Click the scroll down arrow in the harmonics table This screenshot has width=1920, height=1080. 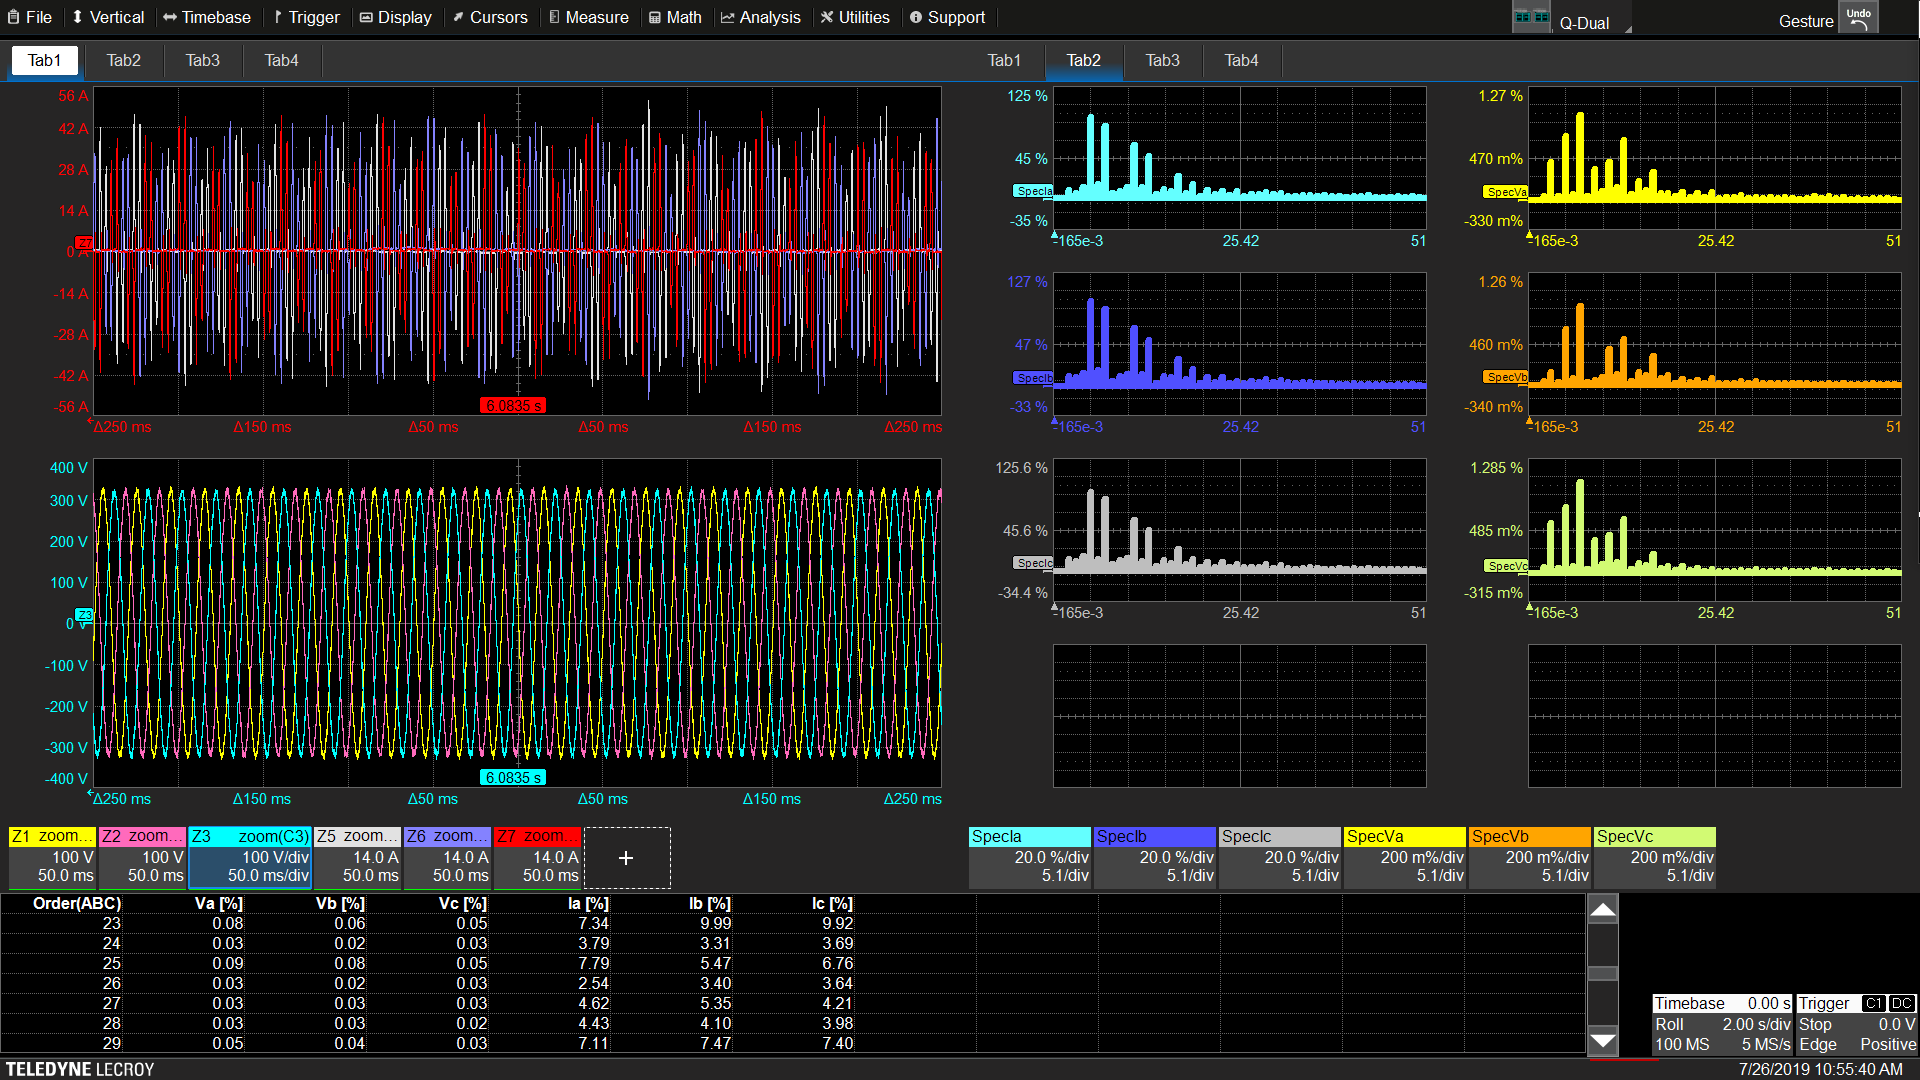[1603, 1041]
